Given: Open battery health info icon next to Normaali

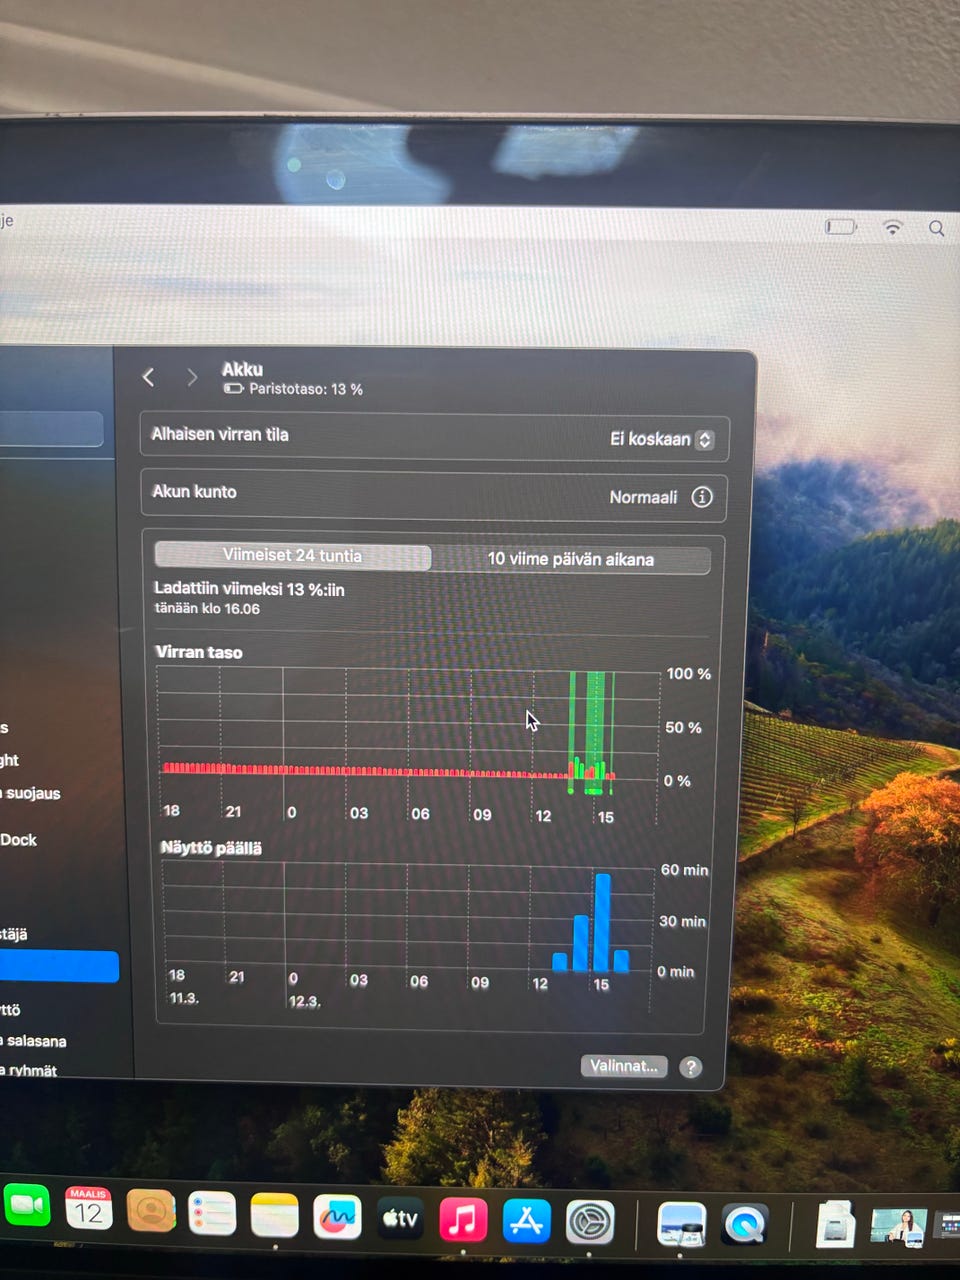Looking at the screenshot, I should [x=702, y=497].
